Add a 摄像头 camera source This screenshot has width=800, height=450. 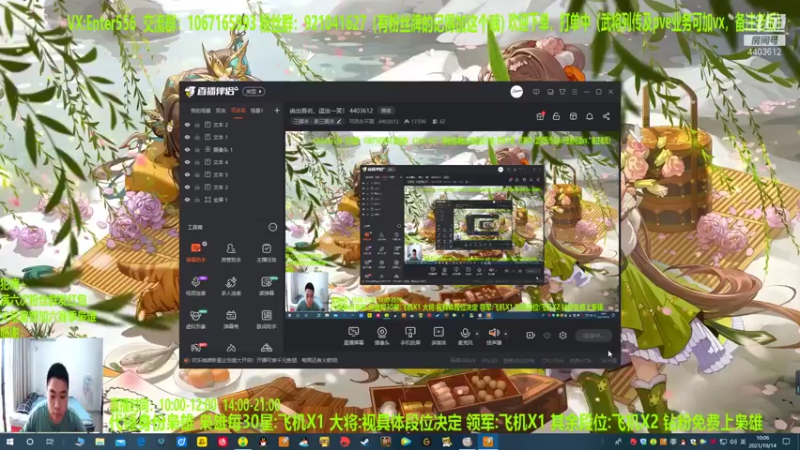382,336
